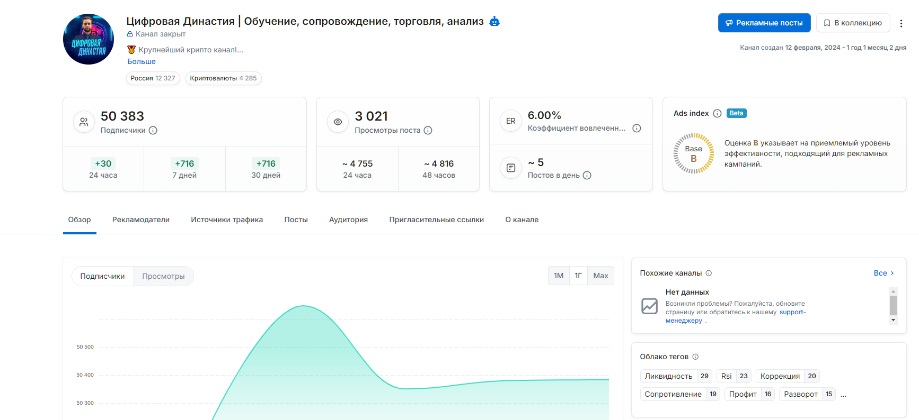Set chart range to 1M
This screenshot has width=919, height=420.
tap(559, 276)
